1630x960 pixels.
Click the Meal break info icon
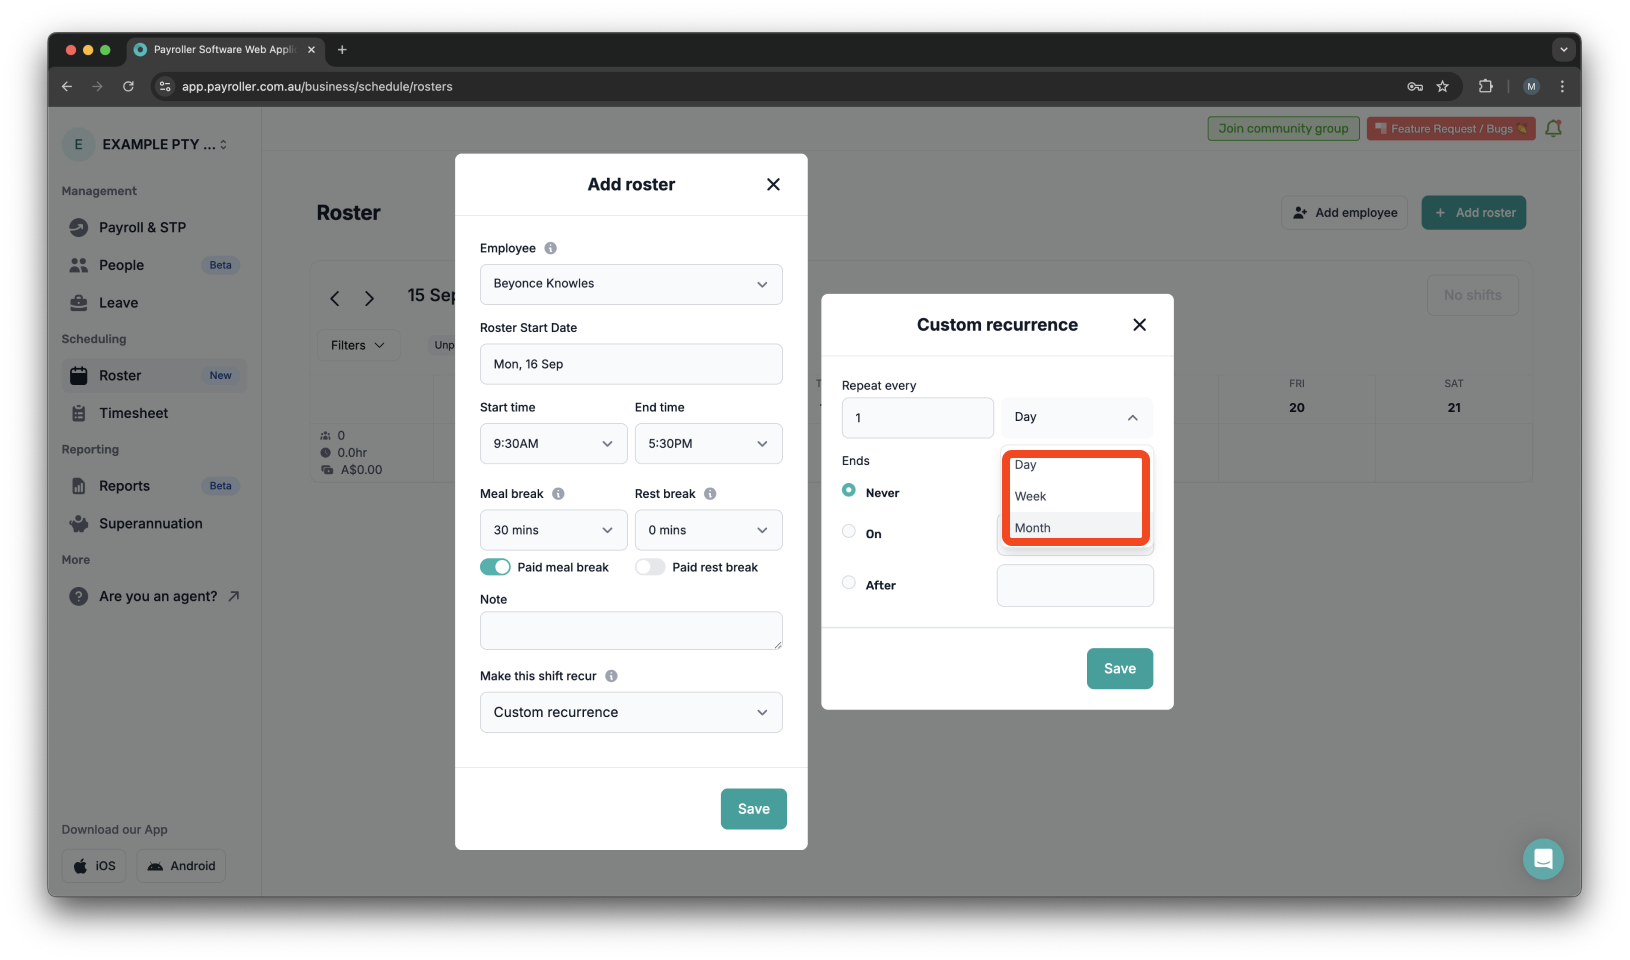tap(558, 494)
